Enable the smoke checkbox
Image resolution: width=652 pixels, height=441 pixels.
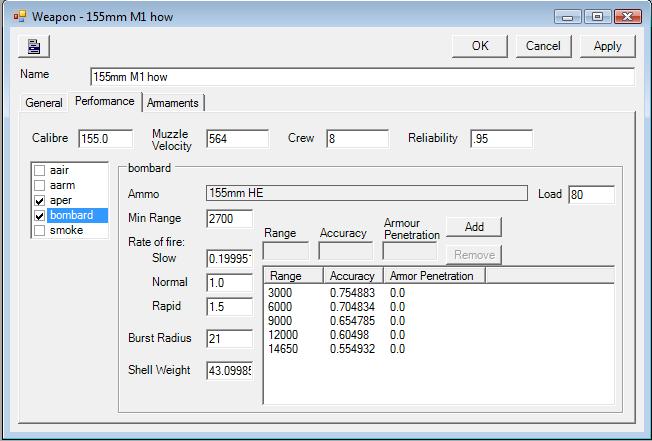[40, 231]
